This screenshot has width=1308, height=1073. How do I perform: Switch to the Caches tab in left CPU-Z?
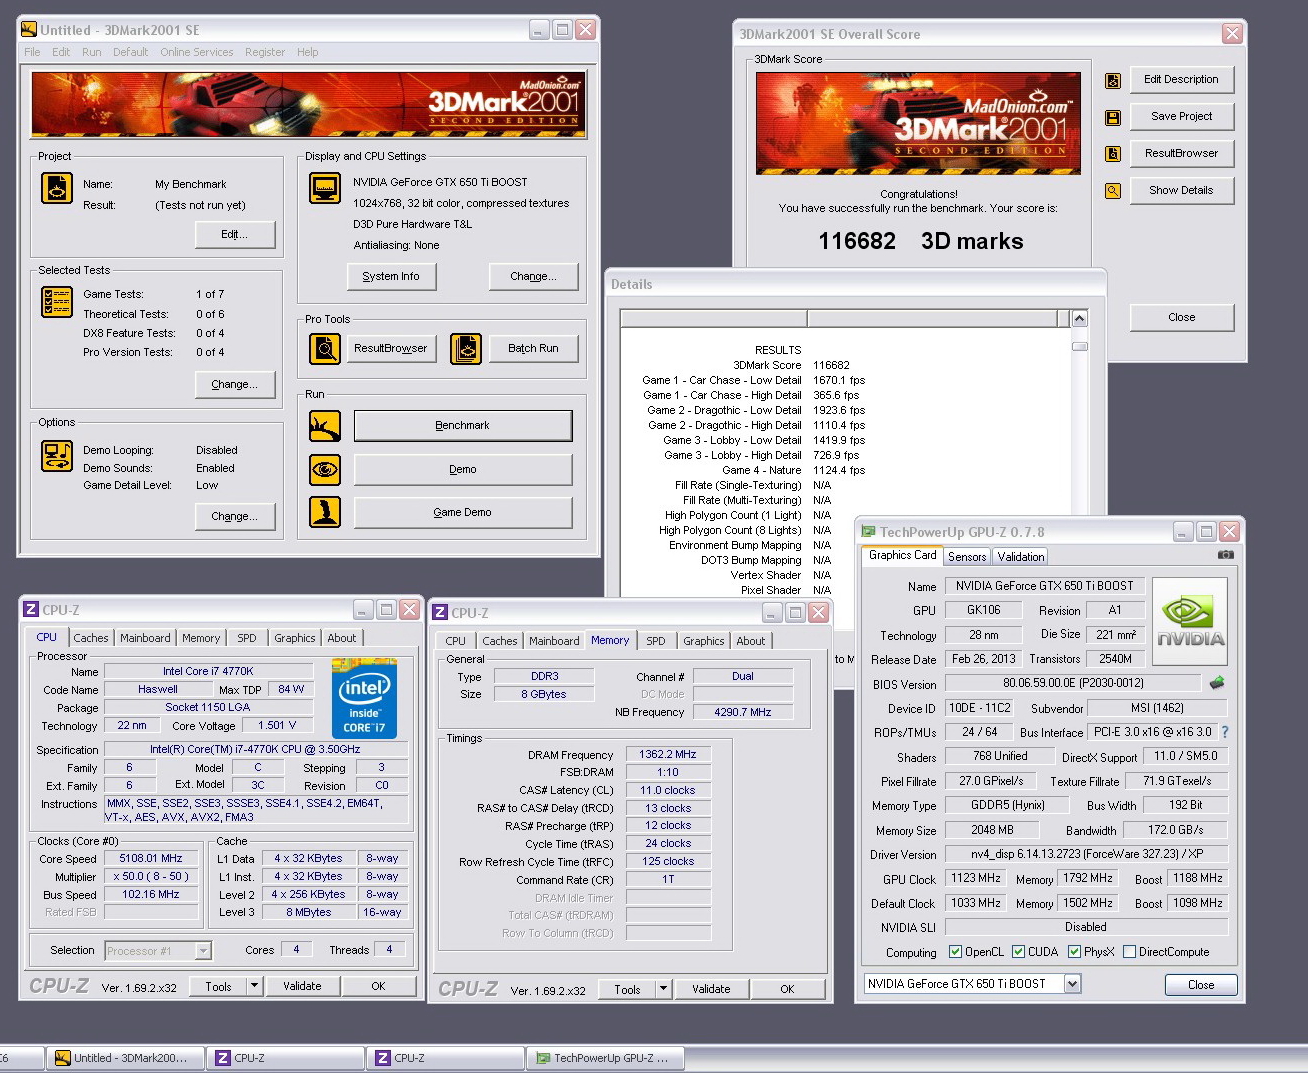coord(90,638)
